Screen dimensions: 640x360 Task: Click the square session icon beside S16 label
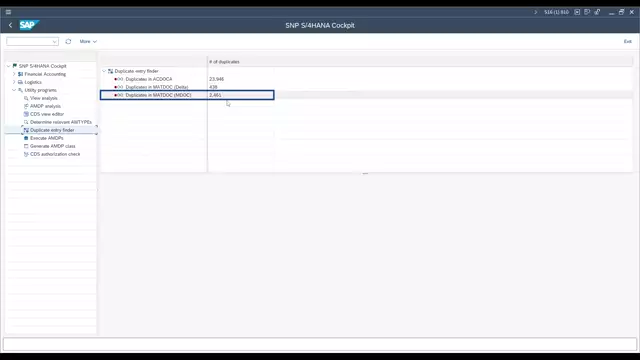(x=577, y=12)
